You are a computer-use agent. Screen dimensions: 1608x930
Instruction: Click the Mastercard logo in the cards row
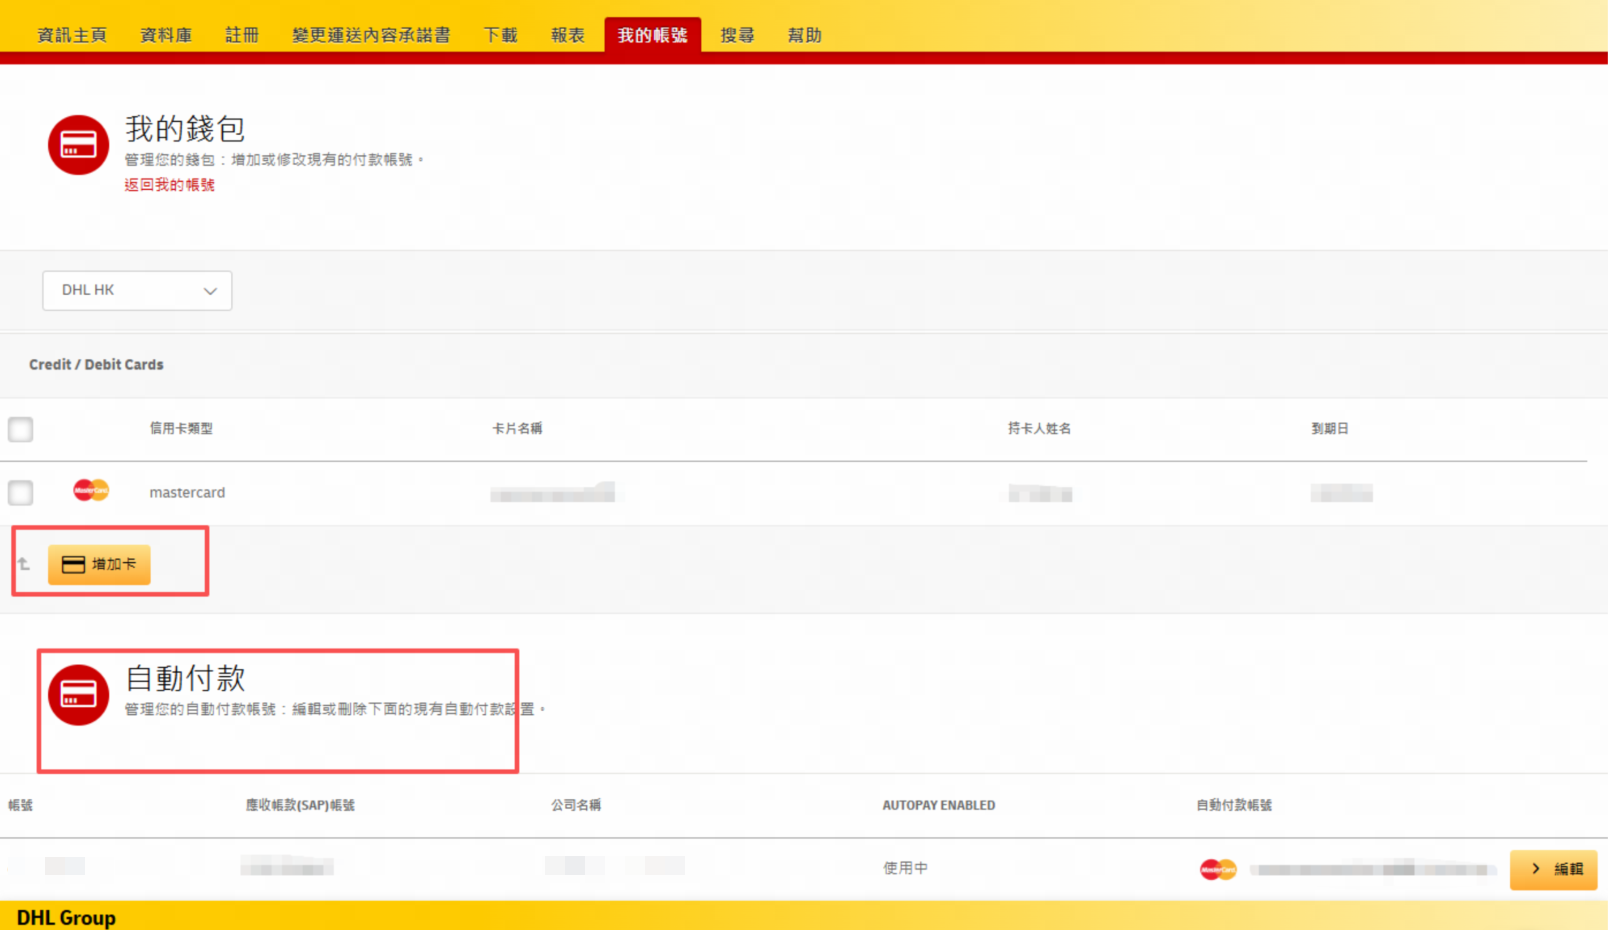tap(91, 490)
